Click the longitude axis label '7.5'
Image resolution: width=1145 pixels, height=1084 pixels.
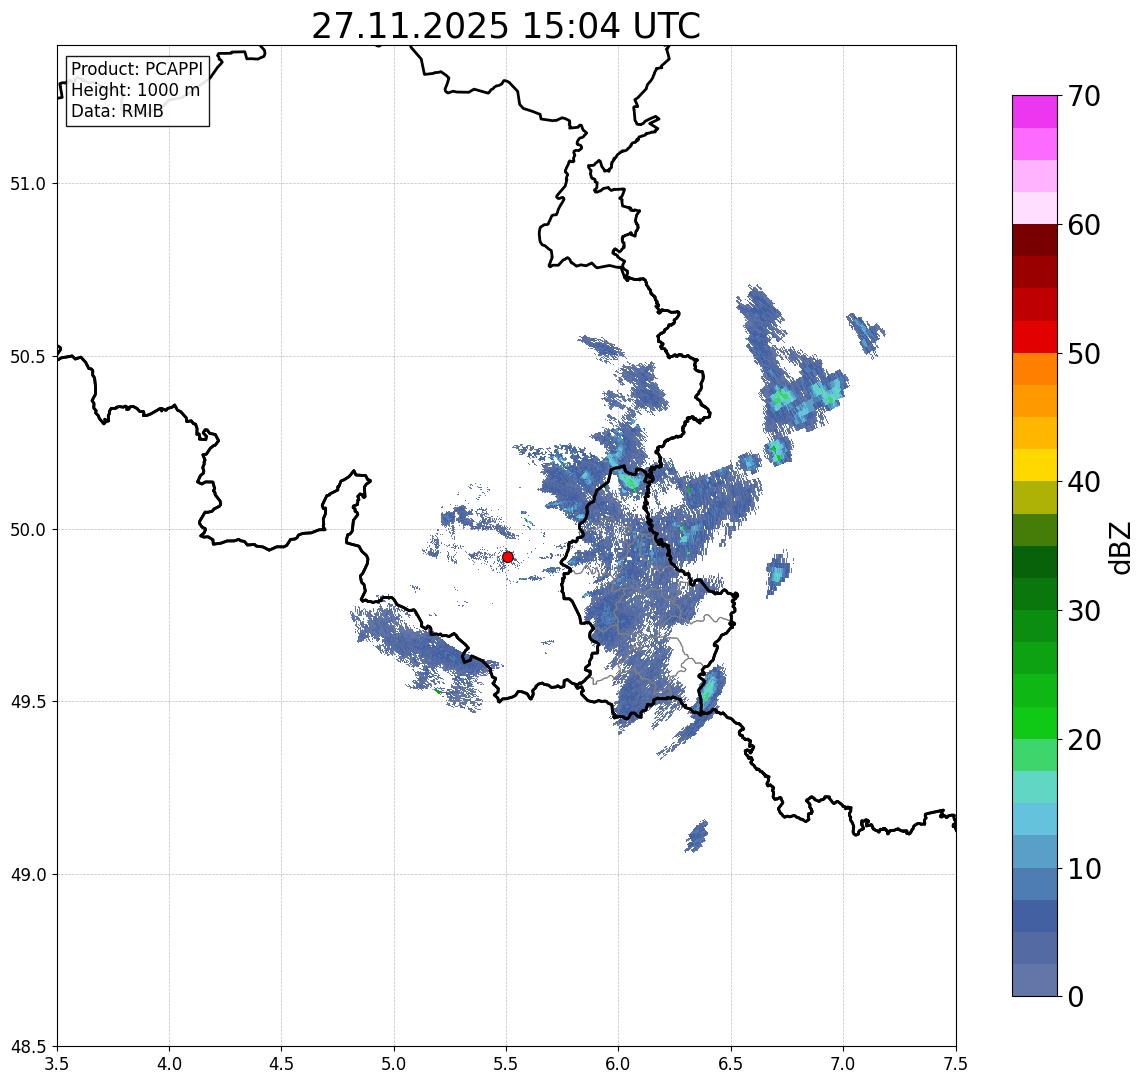coord(956,1064)
